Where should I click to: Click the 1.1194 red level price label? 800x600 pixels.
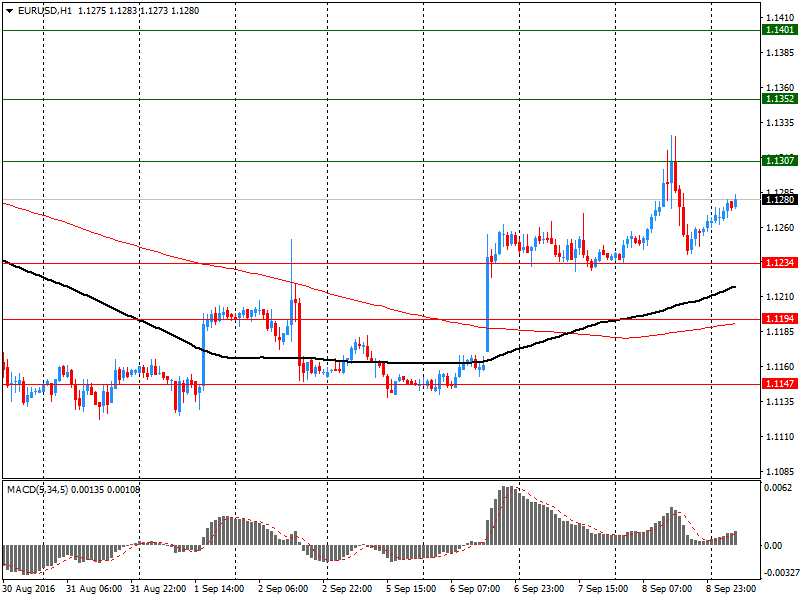click(779, 319)
